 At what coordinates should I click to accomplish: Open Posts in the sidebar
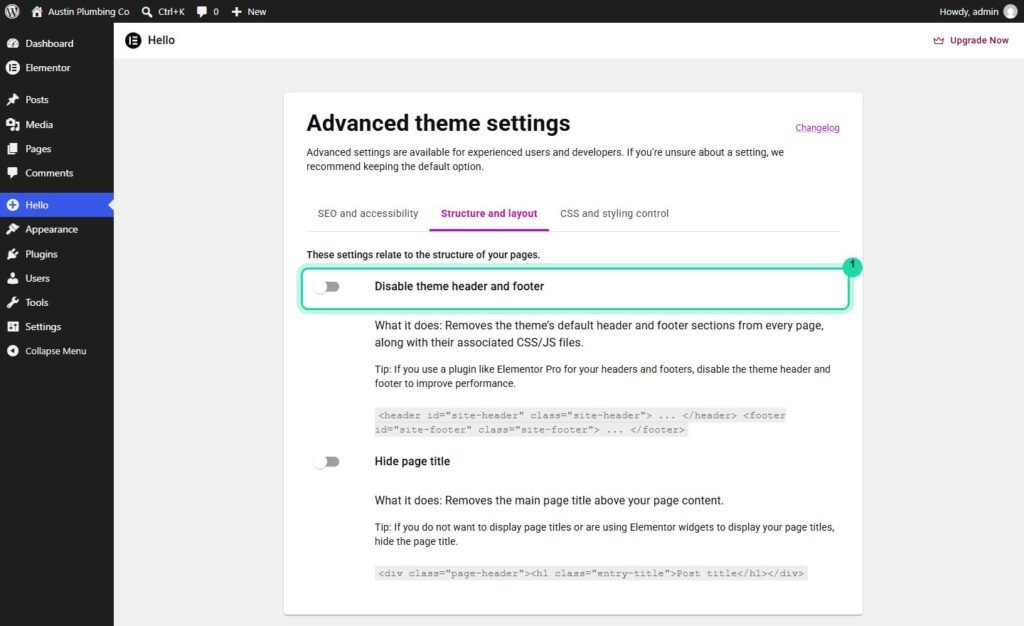pos(57,99)
